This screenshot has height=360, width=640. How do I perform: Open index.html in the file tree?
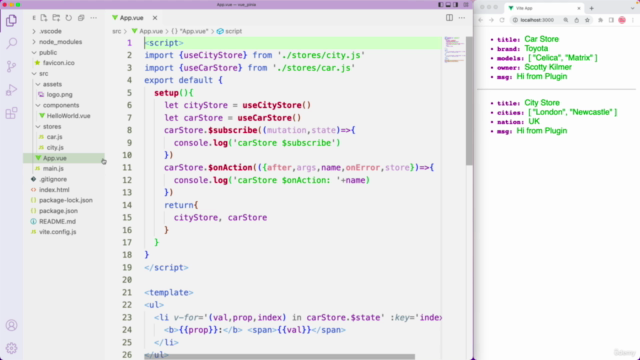[54, 190]
